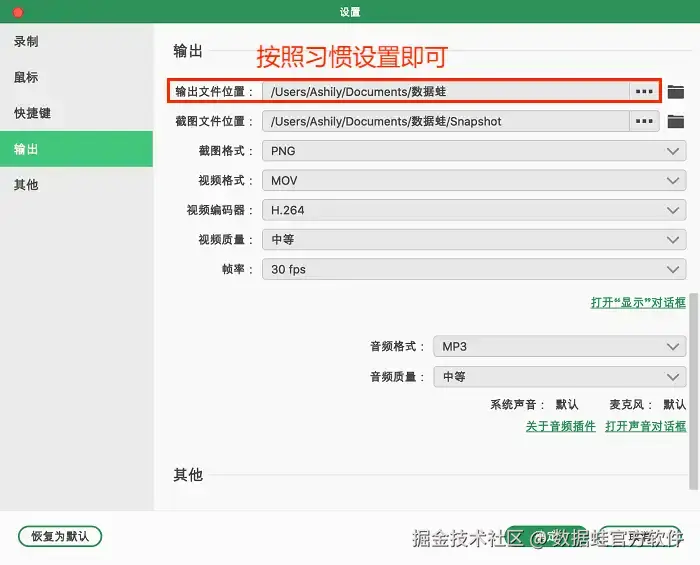
Task: Open the 关于音频插件 link
Action: click(x=561, y=426)
